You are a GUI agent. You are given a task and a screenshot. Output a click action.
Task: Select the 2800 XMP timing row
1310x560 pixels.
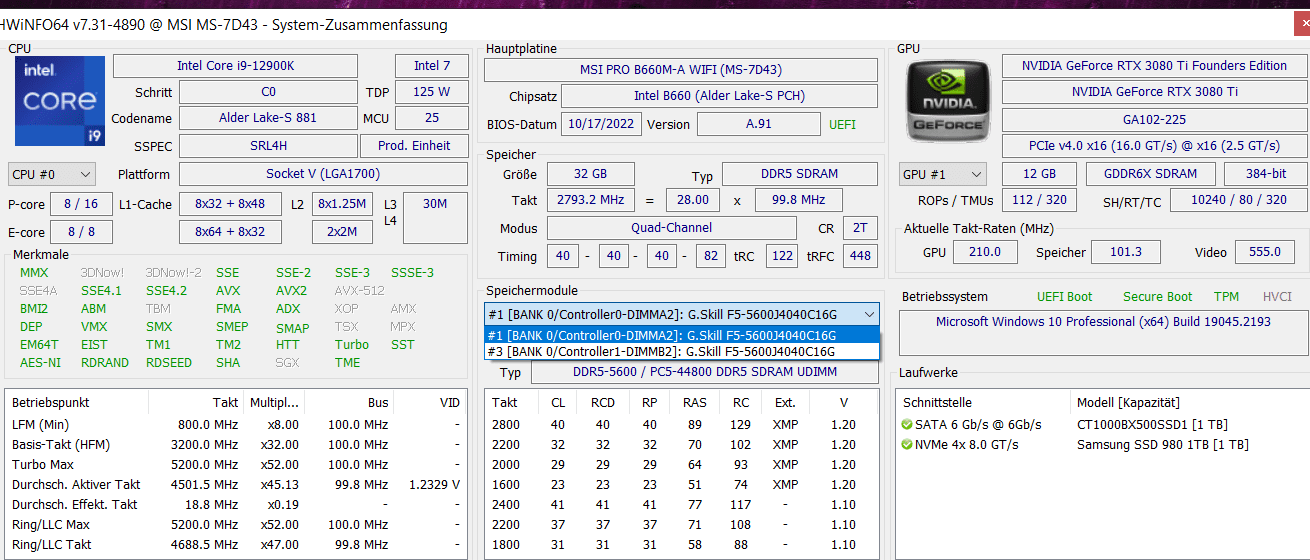point(680,424)
